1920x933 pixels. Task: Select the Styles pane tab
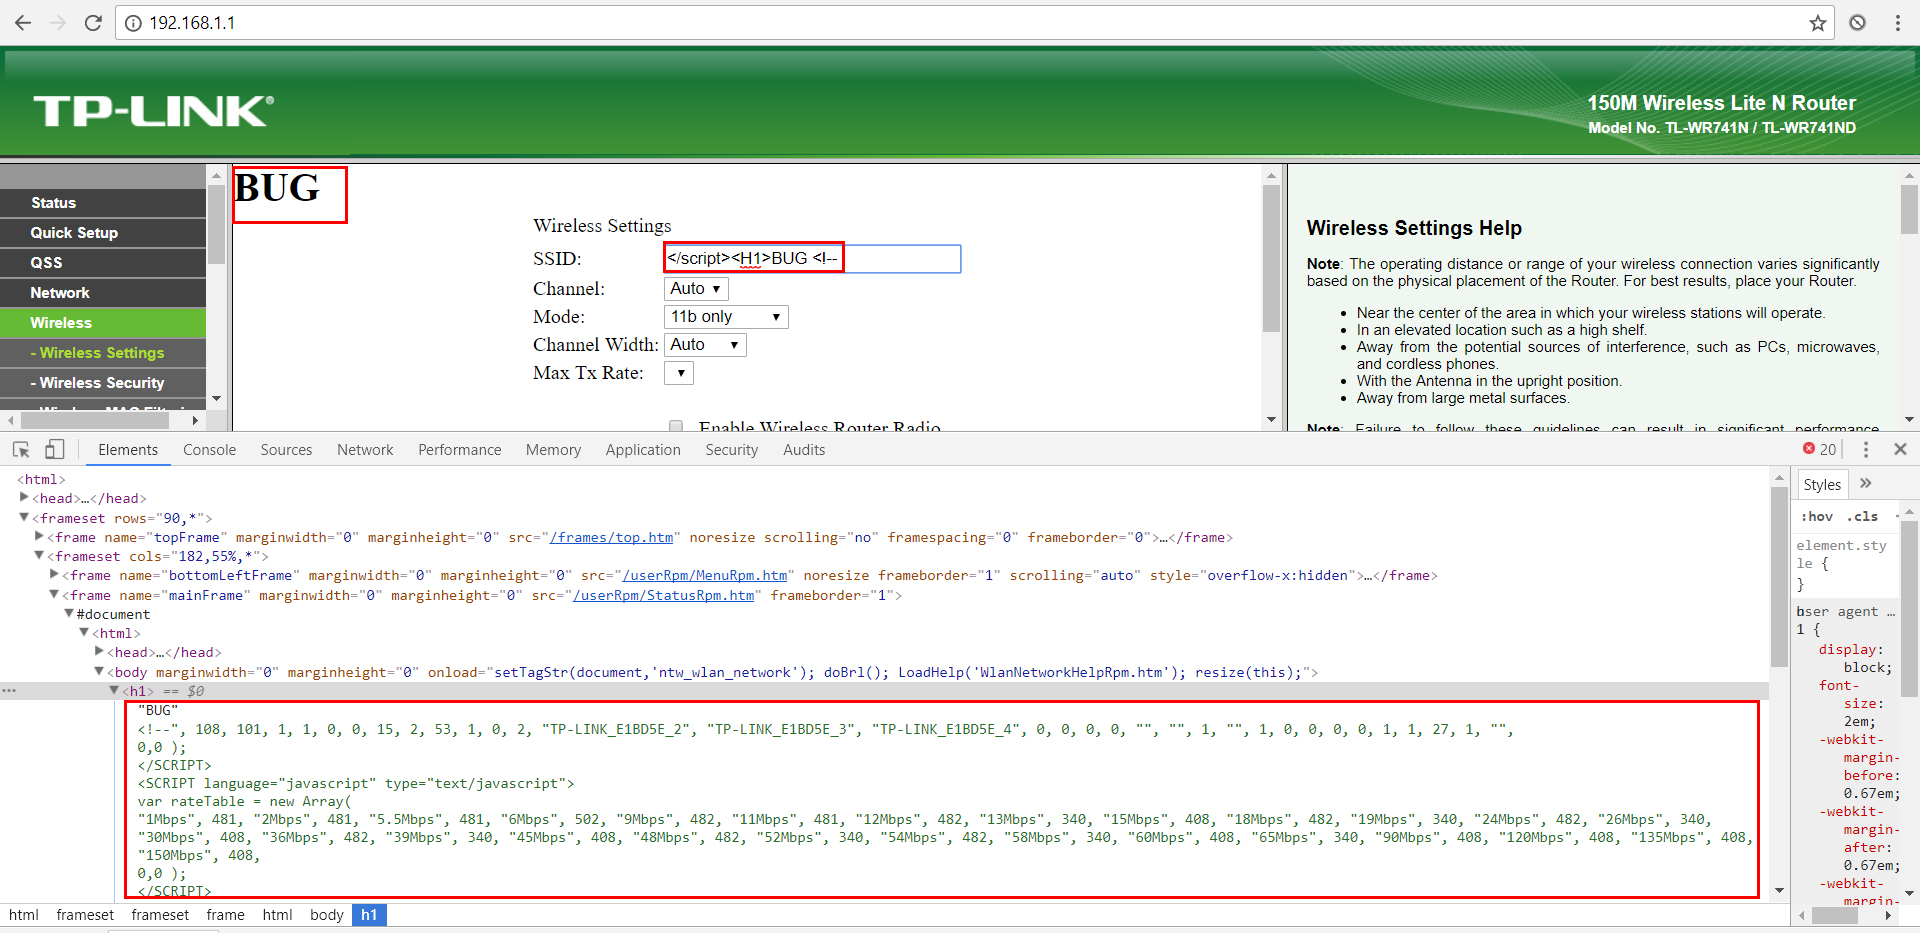pos(1822,485)
